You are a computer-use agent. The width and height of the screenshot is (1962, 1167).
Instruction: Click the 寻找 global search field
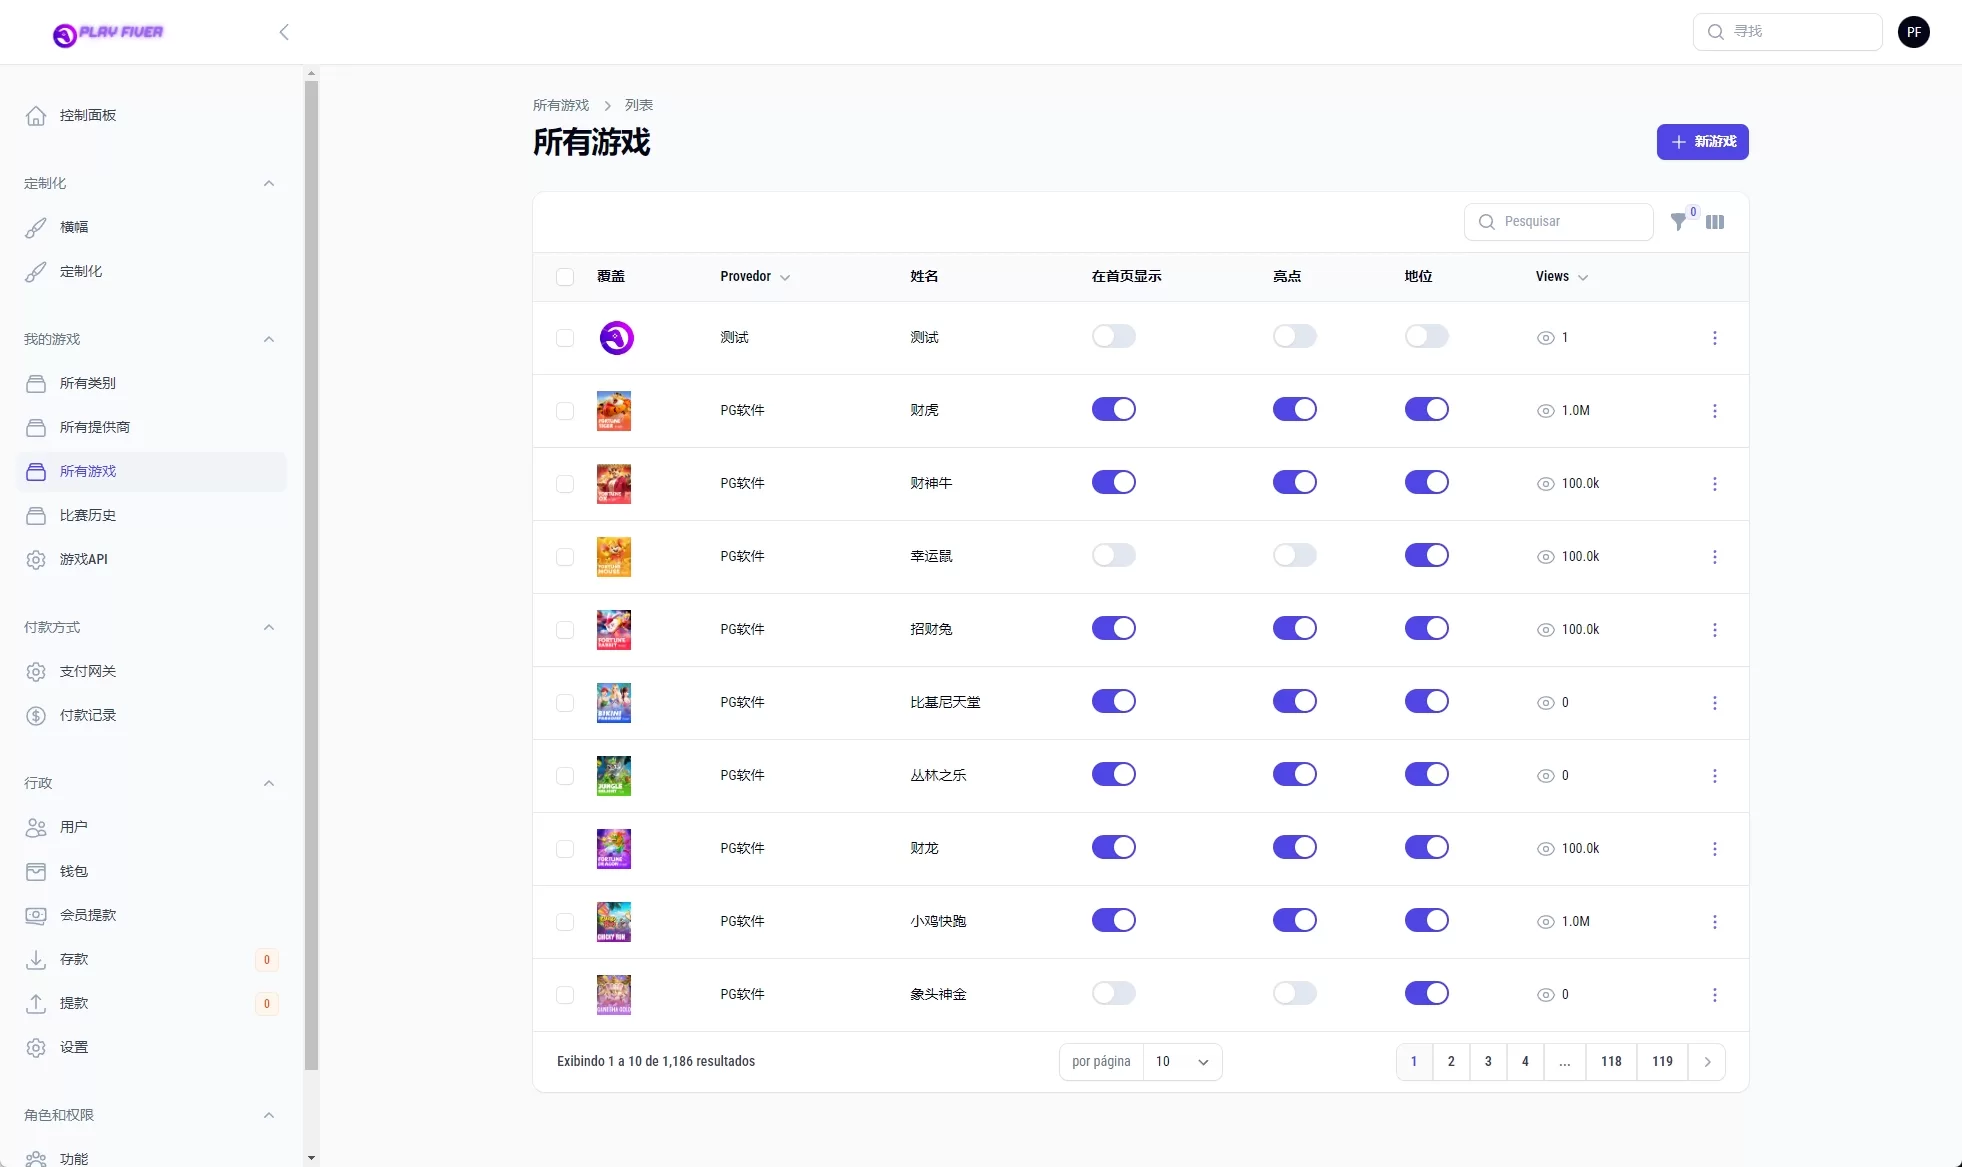(1788, 32)
